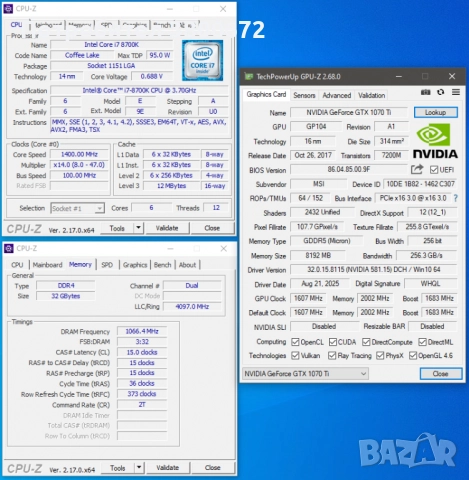Click Tools button in top CPU-Z window
This screenshot has height=480, width=469.
117,228
